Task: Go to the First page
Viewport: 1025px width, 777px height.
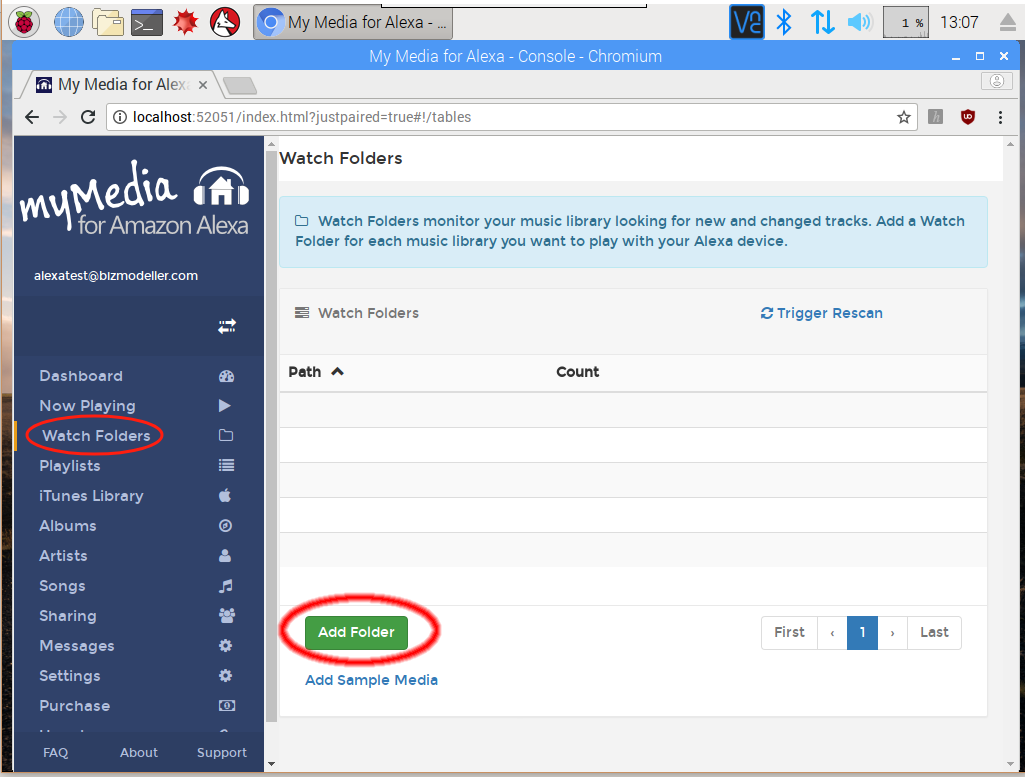Action: point(790,633)
